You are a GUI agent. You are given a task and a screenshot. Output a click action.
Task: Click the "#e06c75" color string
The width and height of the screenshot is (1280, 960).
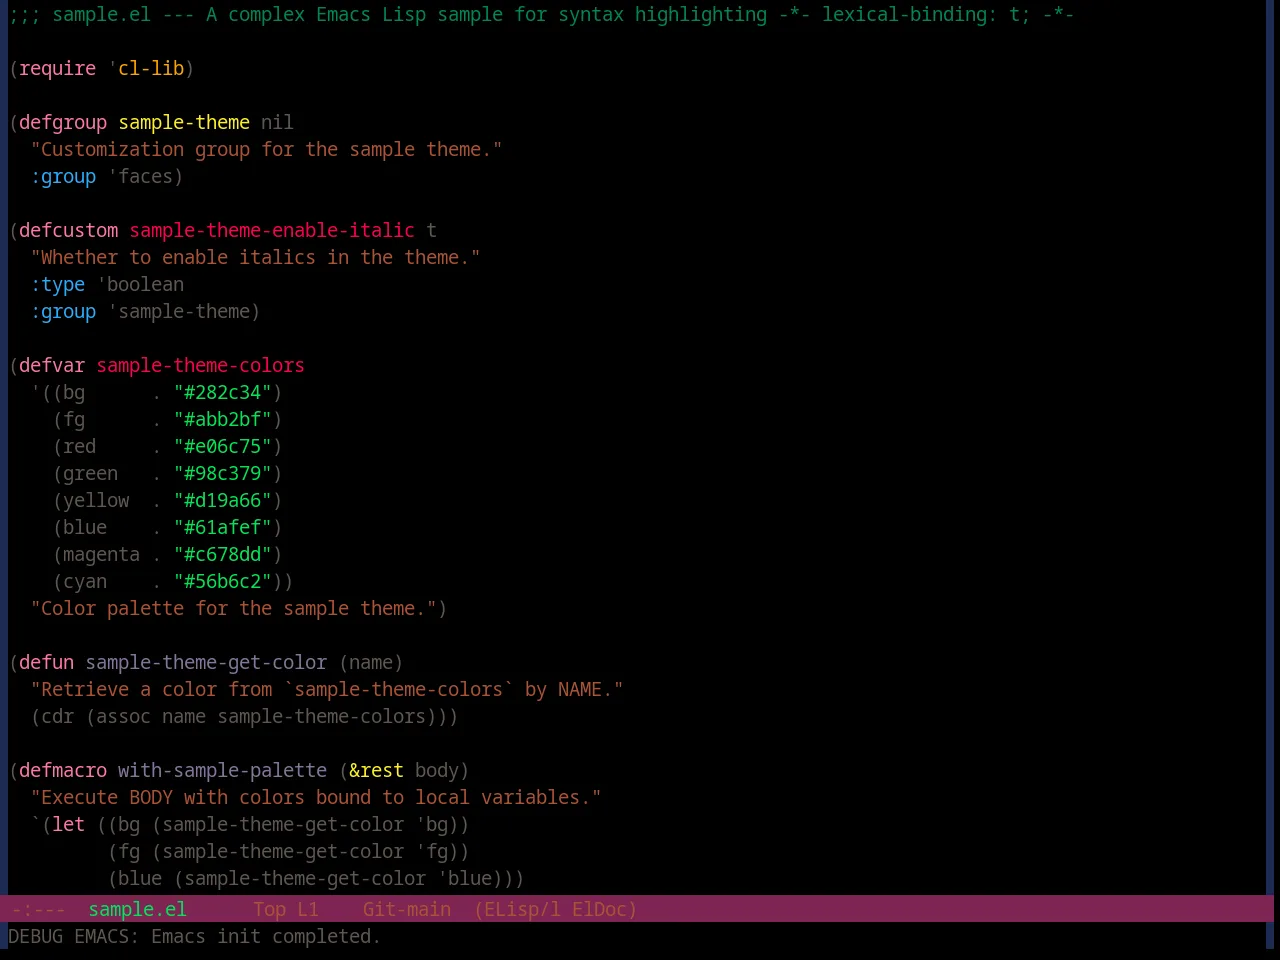(223, 446)
